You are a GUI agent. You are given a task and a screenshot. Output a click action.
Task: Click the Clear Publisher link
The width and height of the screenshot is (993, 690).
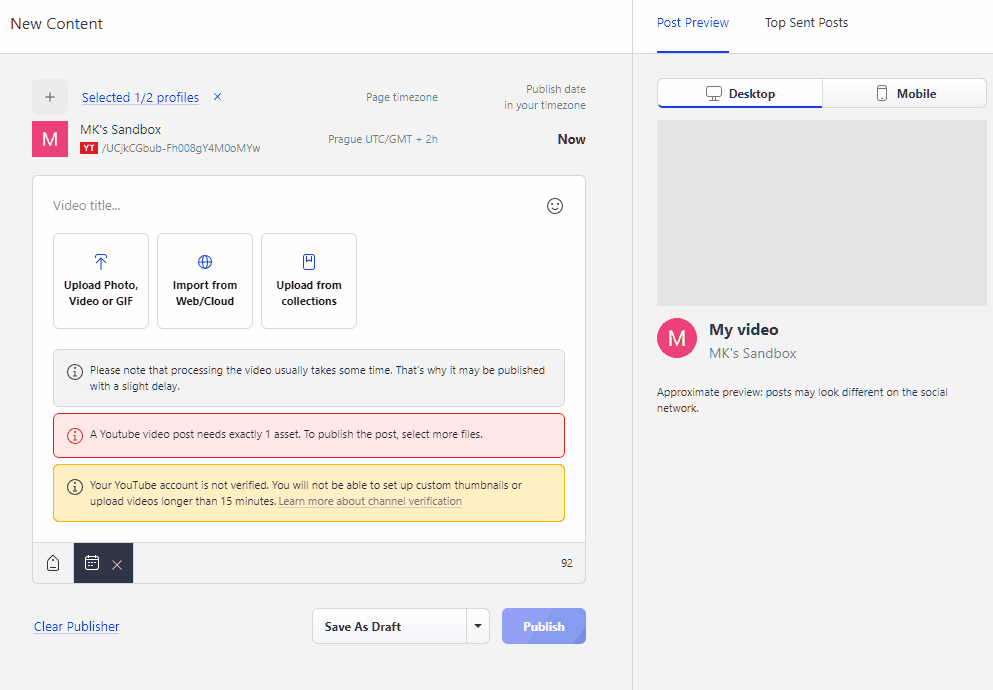click(77, 626)
